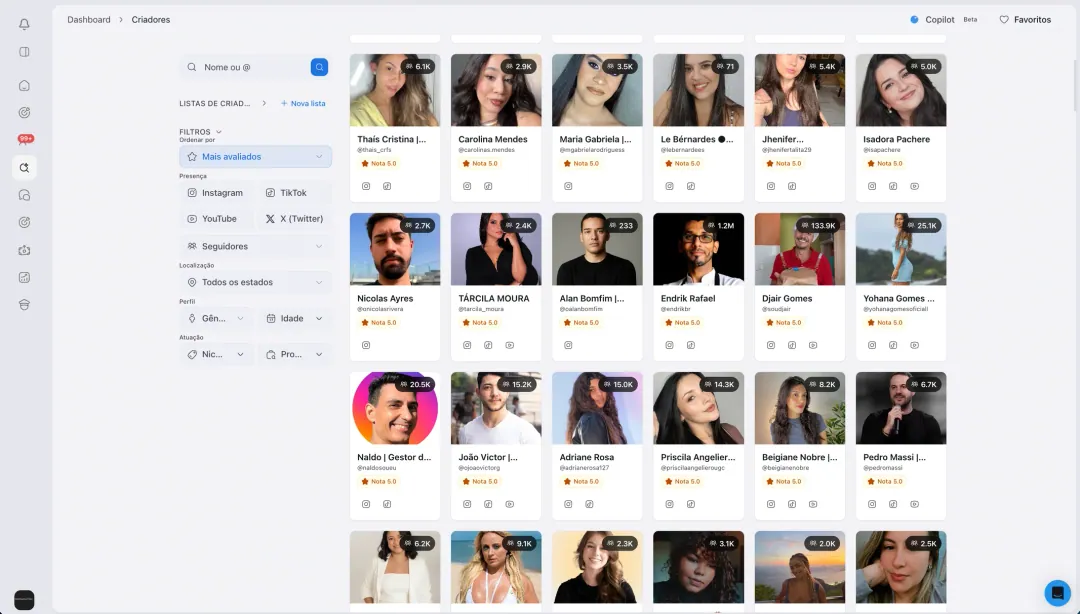
Task: Open the Todos os estados location dropdown
Action: 256,282
